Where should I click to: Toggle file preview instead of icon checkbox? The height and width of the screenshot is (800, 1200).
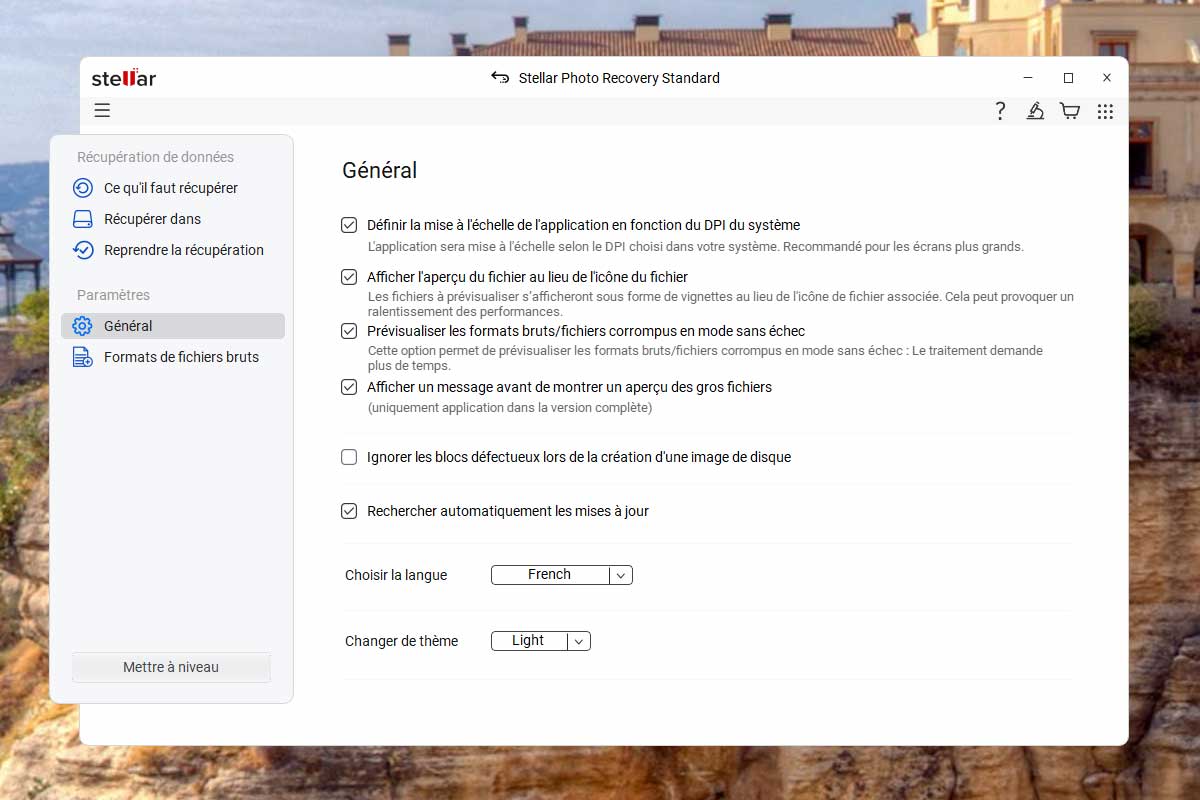tap(349, 277)
